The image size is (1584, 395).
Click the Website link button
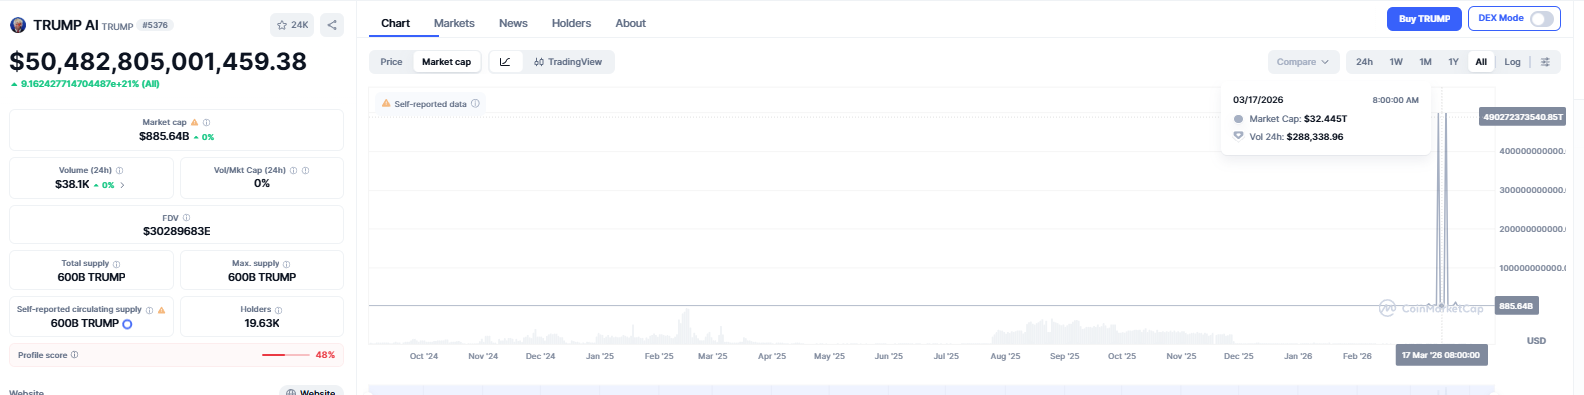[x=311, y=391]
